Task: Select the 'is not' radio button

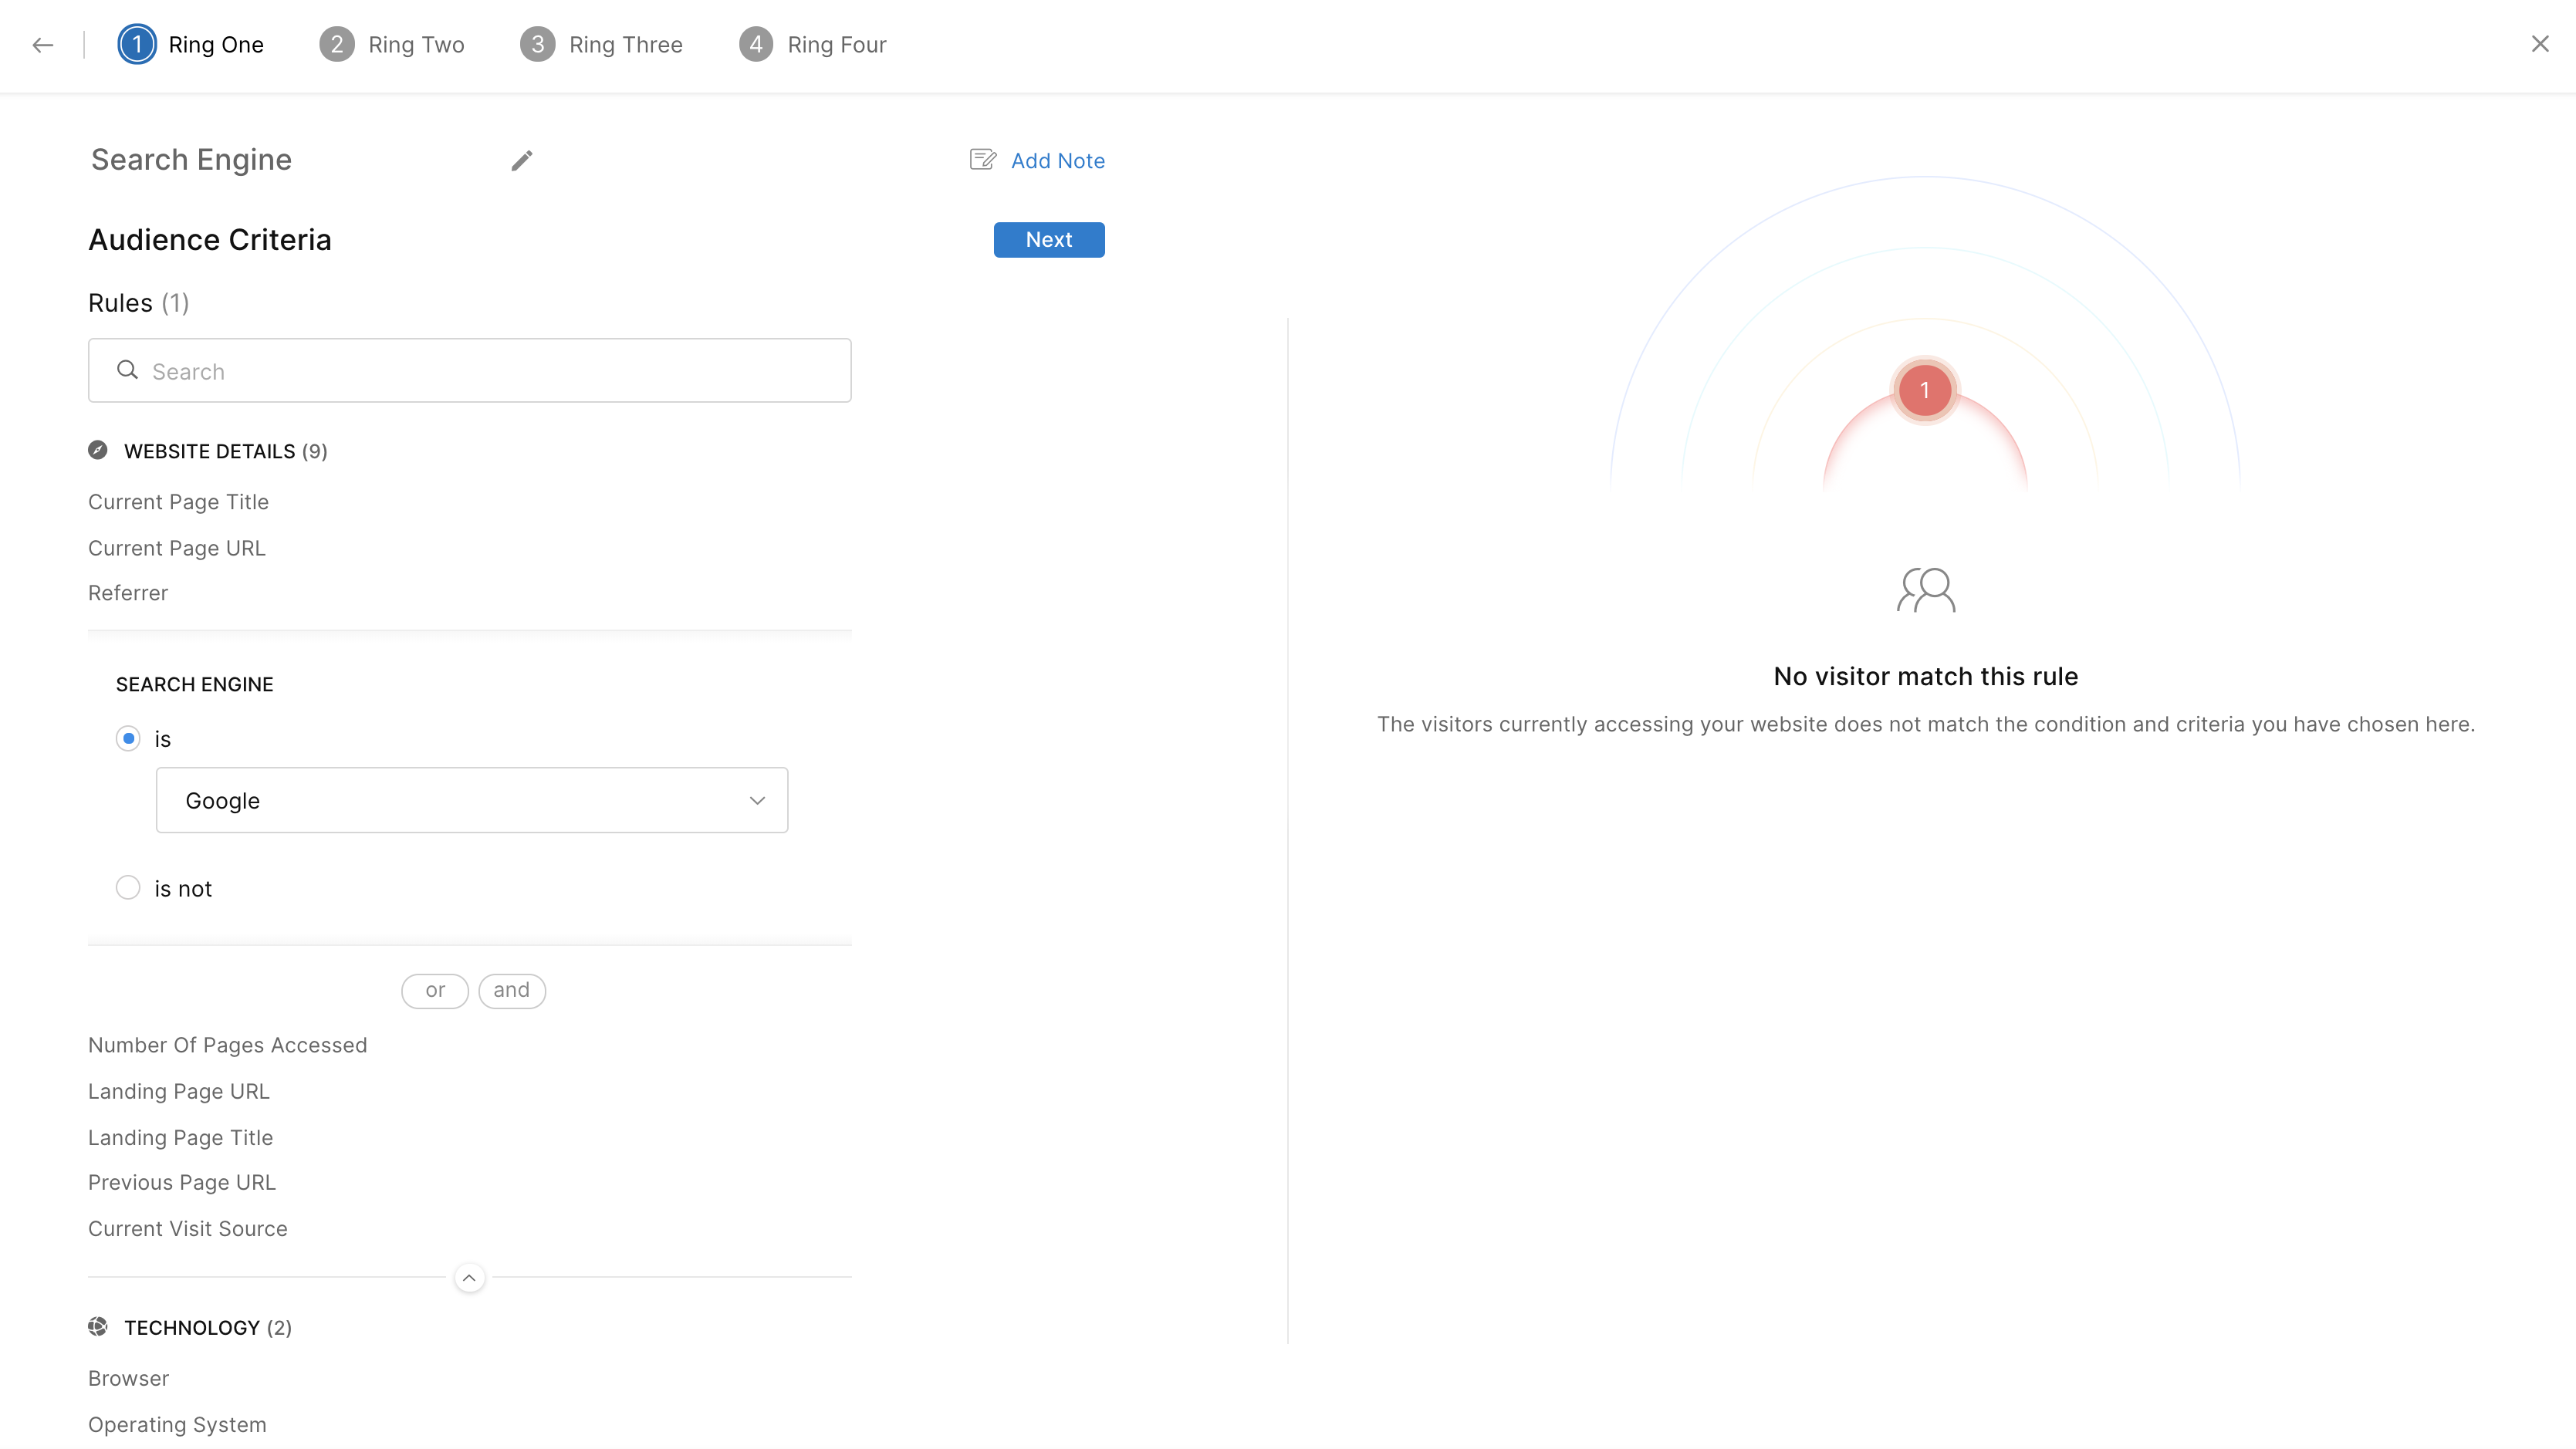Action: (128, 888)
